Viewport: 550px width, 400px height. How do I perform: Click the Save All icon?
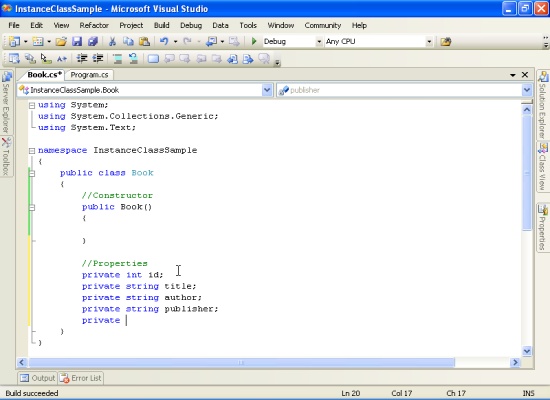pyautogui.click(x=93, y=41)
